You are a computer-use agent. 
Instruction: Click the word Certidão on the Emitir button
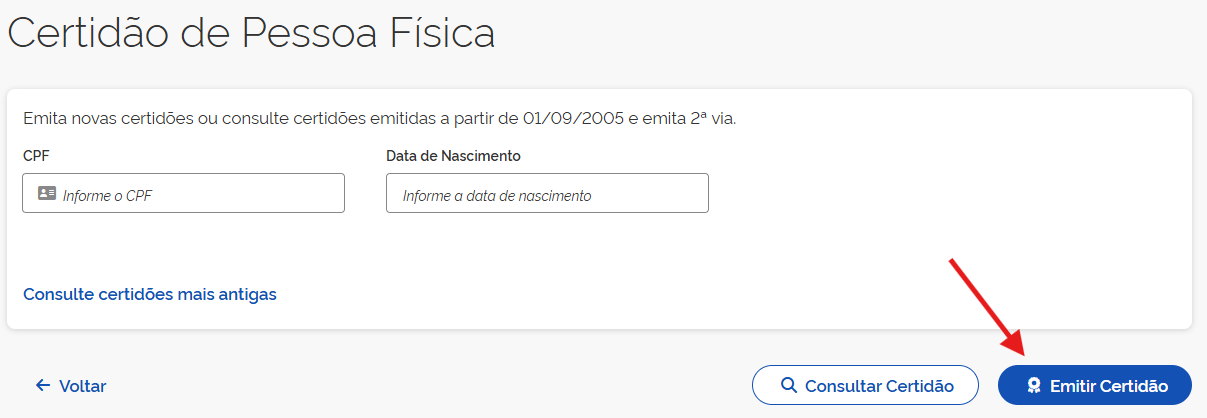[x=1134, y=386]
